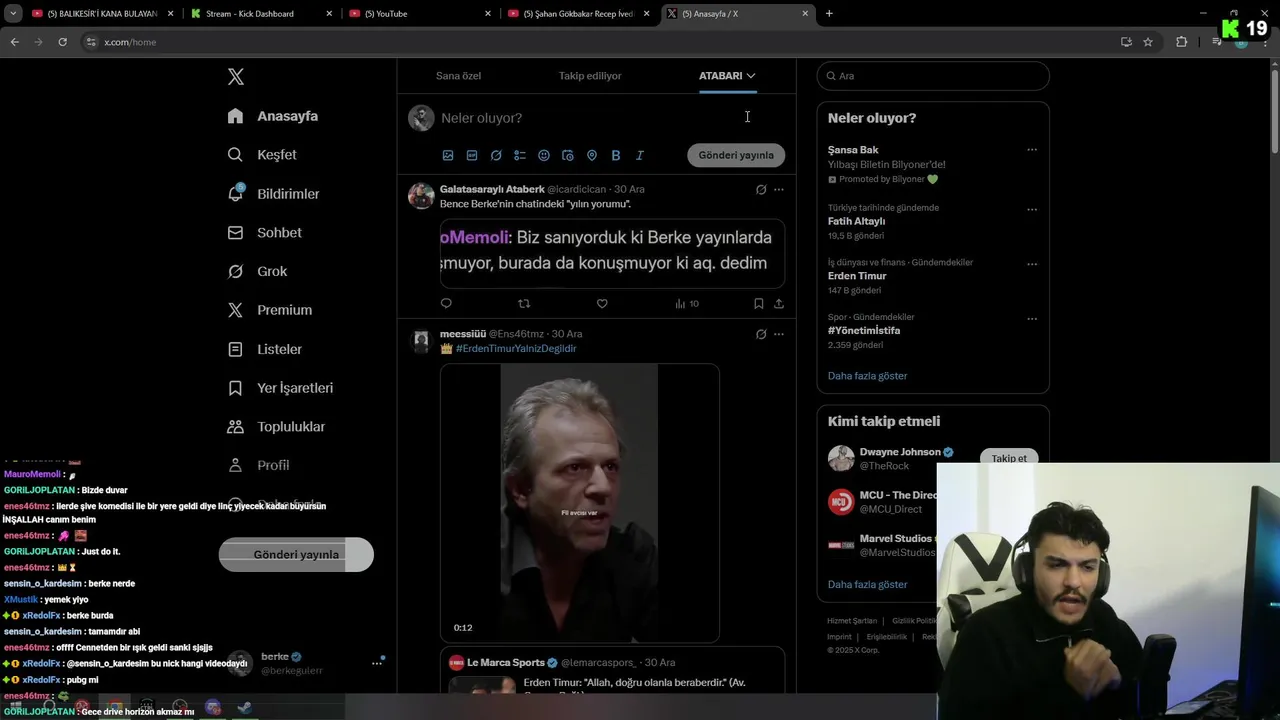
Task: Bookmark this page star icon
Action: (x=1148, y=42)
